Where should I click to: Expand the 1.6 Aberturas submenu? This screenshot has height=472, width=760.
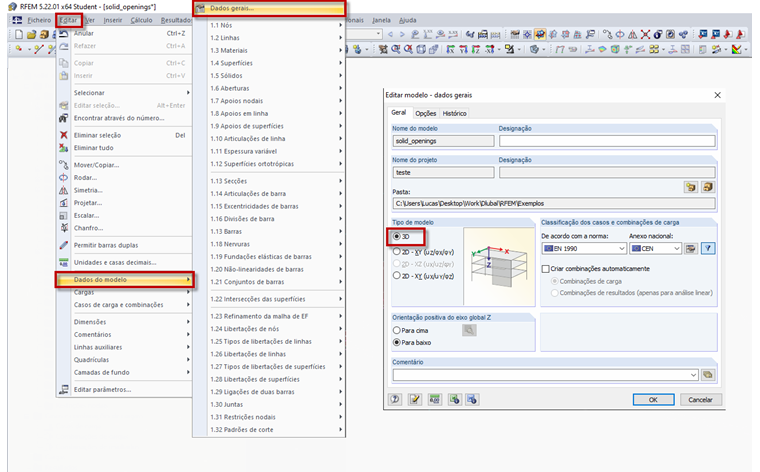pyautogui.click(x=275, y=88)
